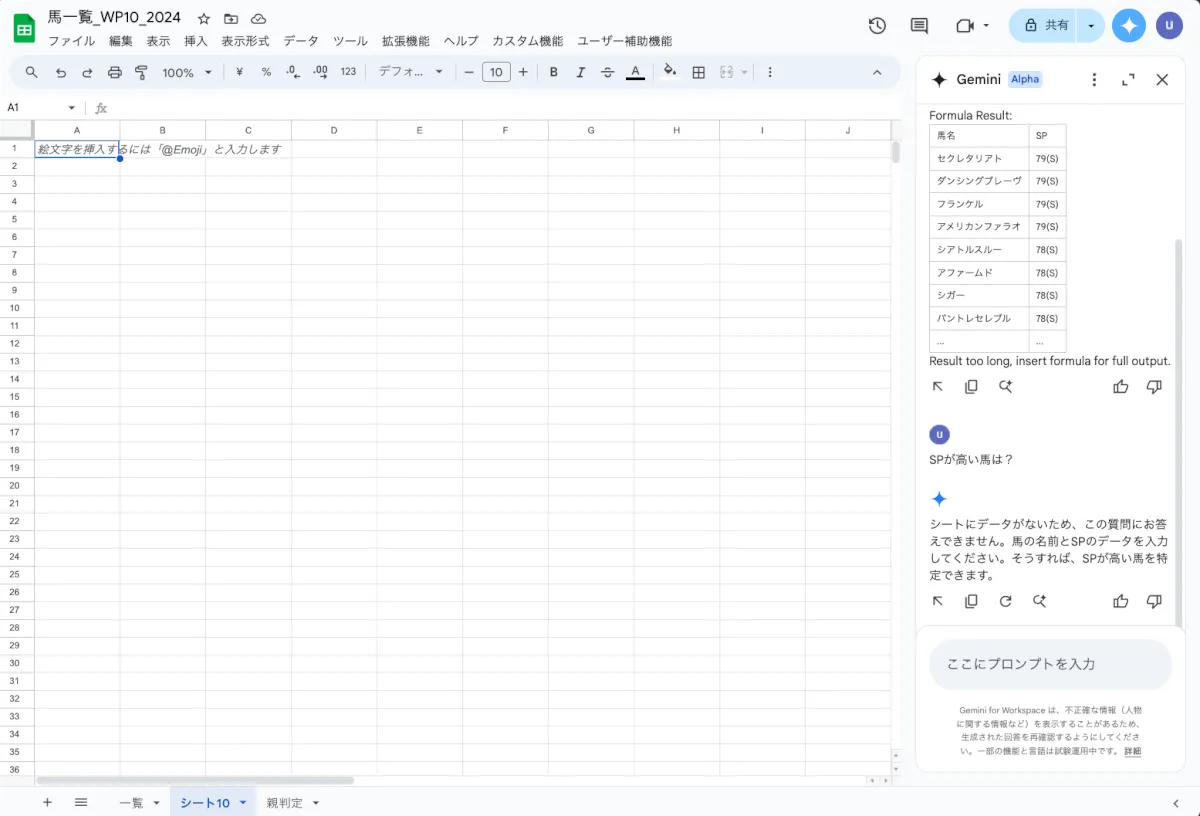Close the Gemini panel

coord(1162,80)
